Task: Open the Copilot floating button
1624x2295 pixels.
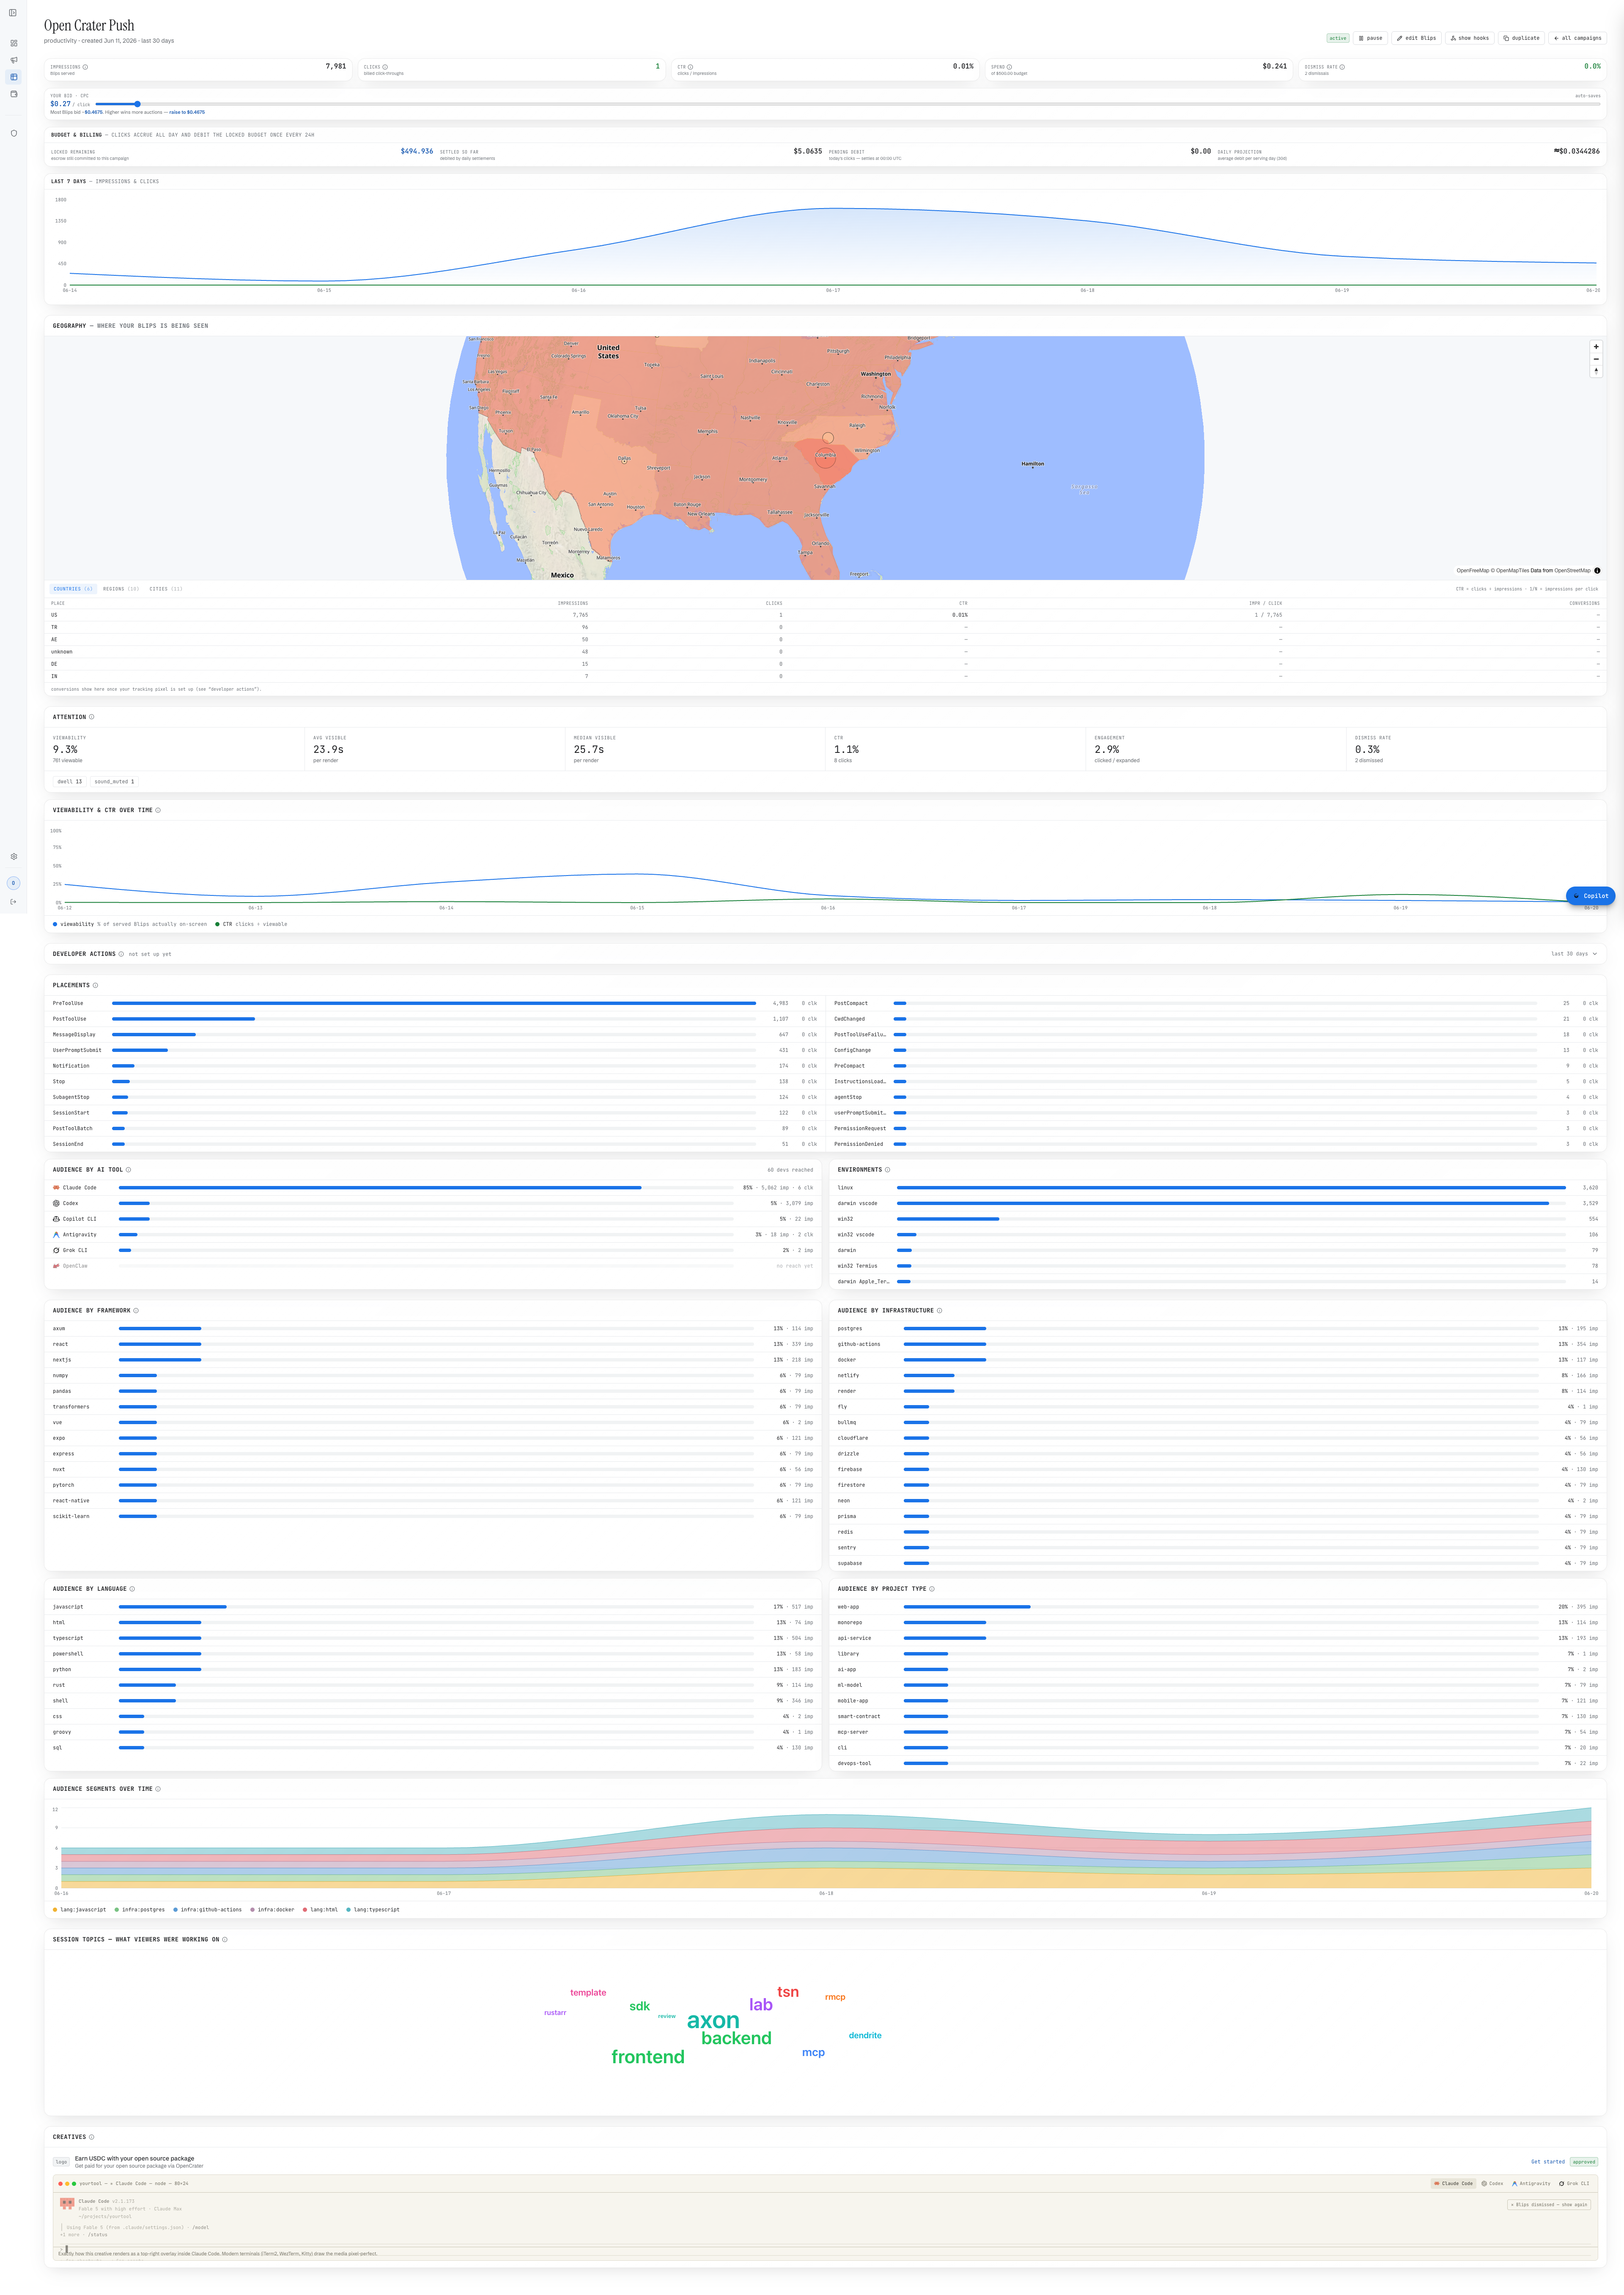Action: (1590, 896)
